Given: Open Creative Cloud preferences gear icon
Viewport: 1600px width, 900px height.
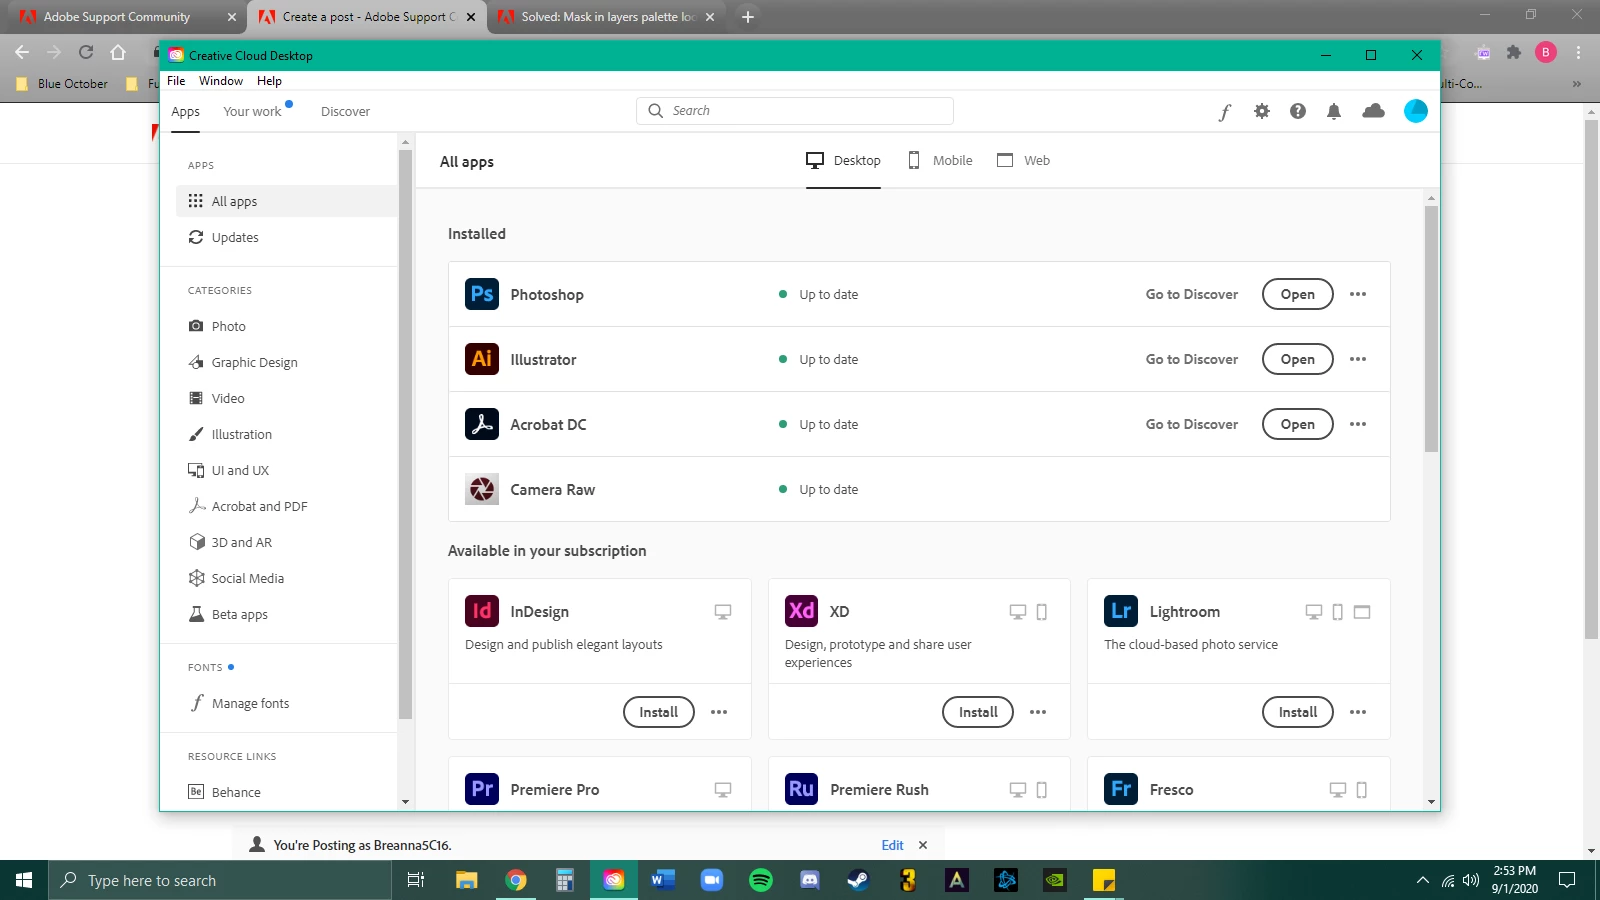Looking at the screenshot, I should tap(1262, 111).
